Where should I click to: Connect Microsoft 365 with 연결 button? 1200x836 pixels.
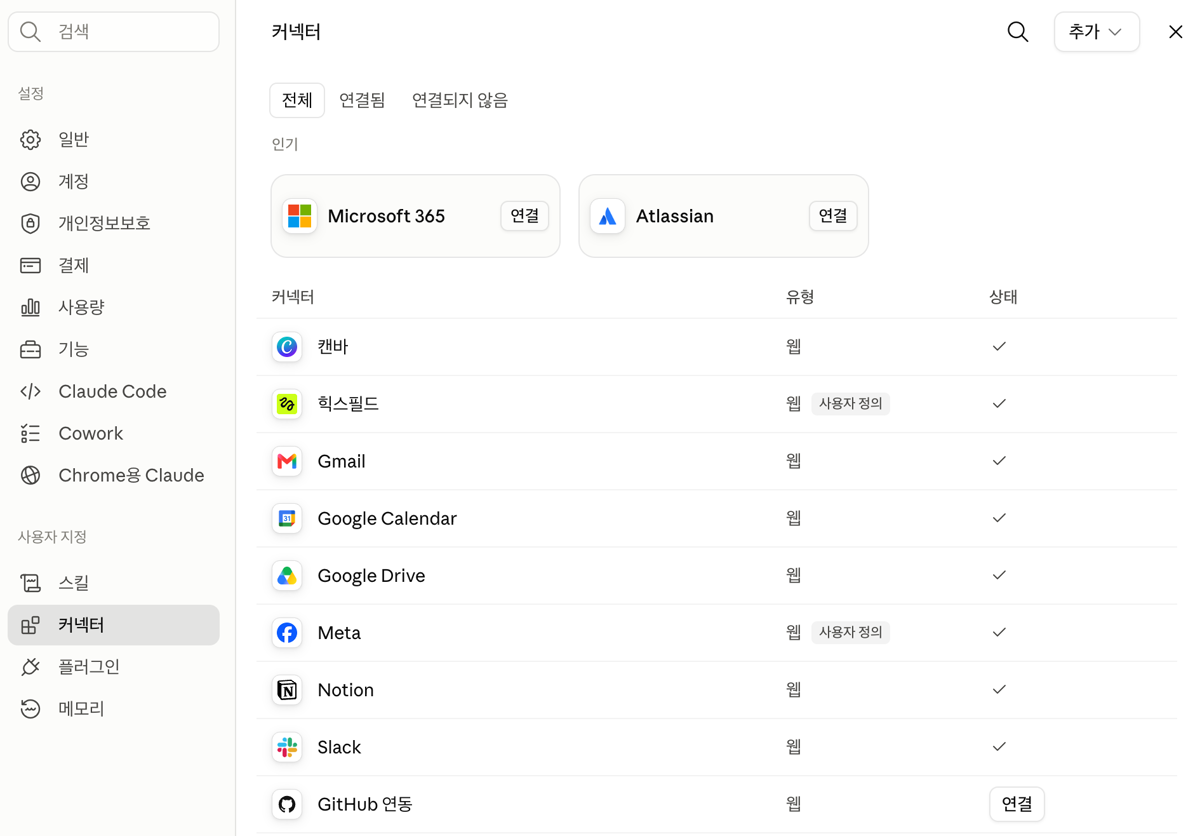525,216
